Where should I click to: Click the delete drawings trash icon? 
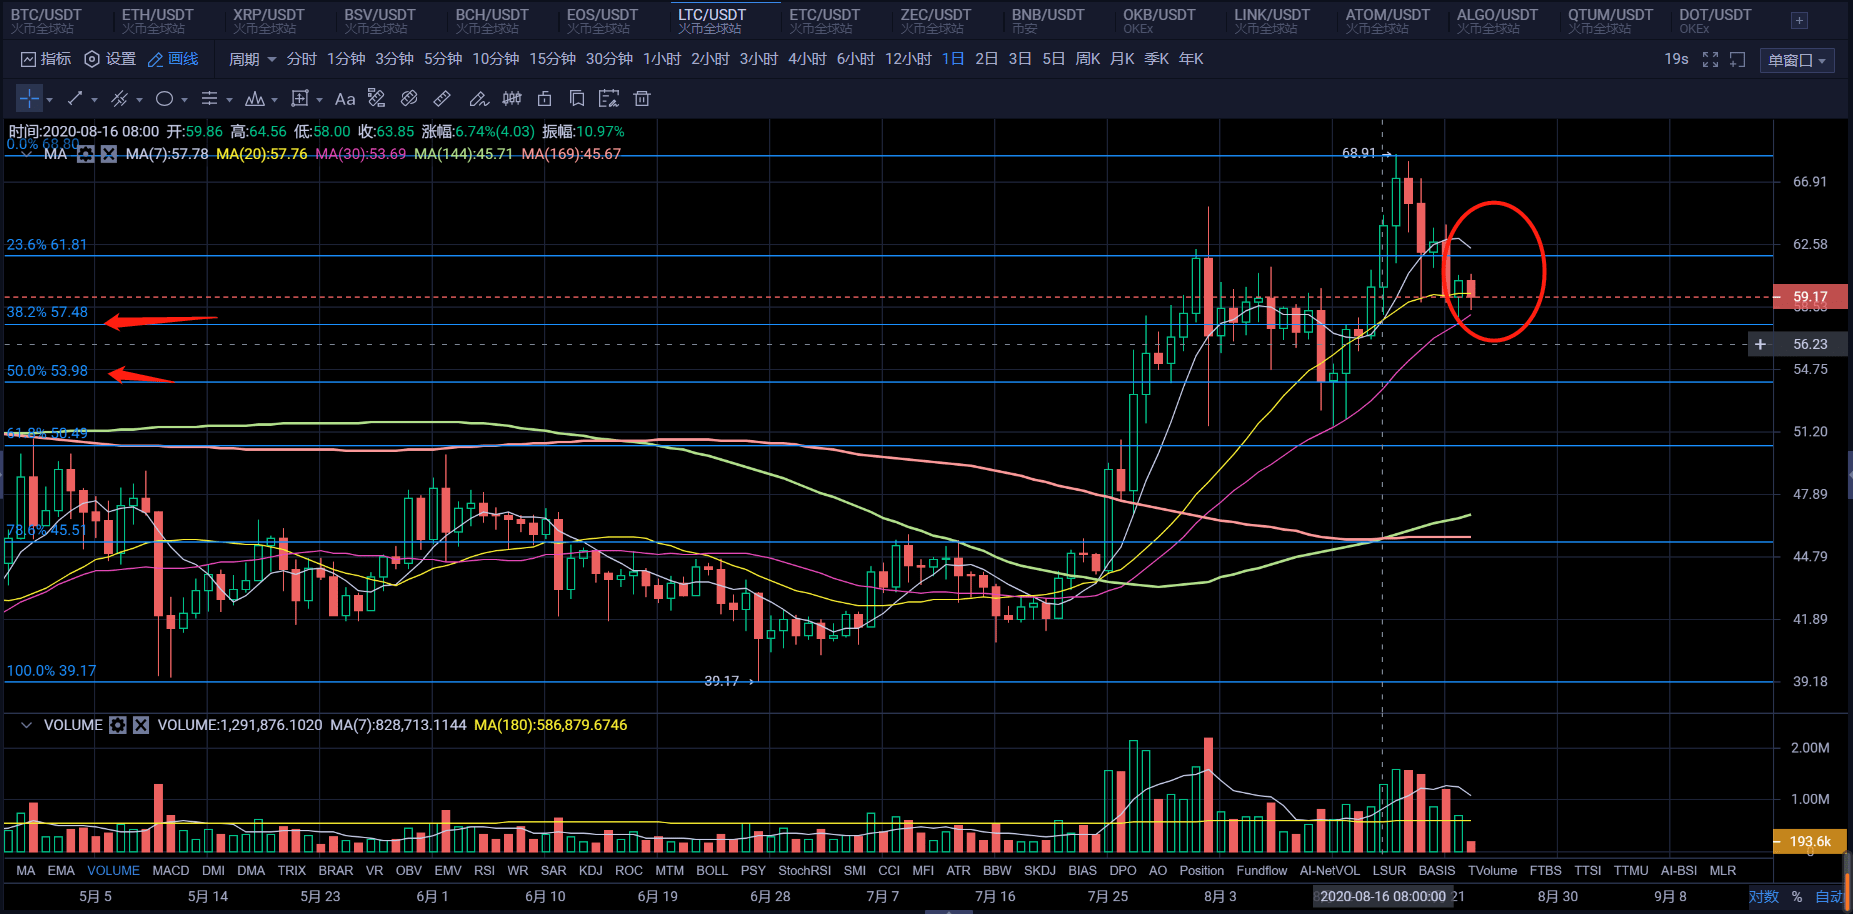click(642, 99)
